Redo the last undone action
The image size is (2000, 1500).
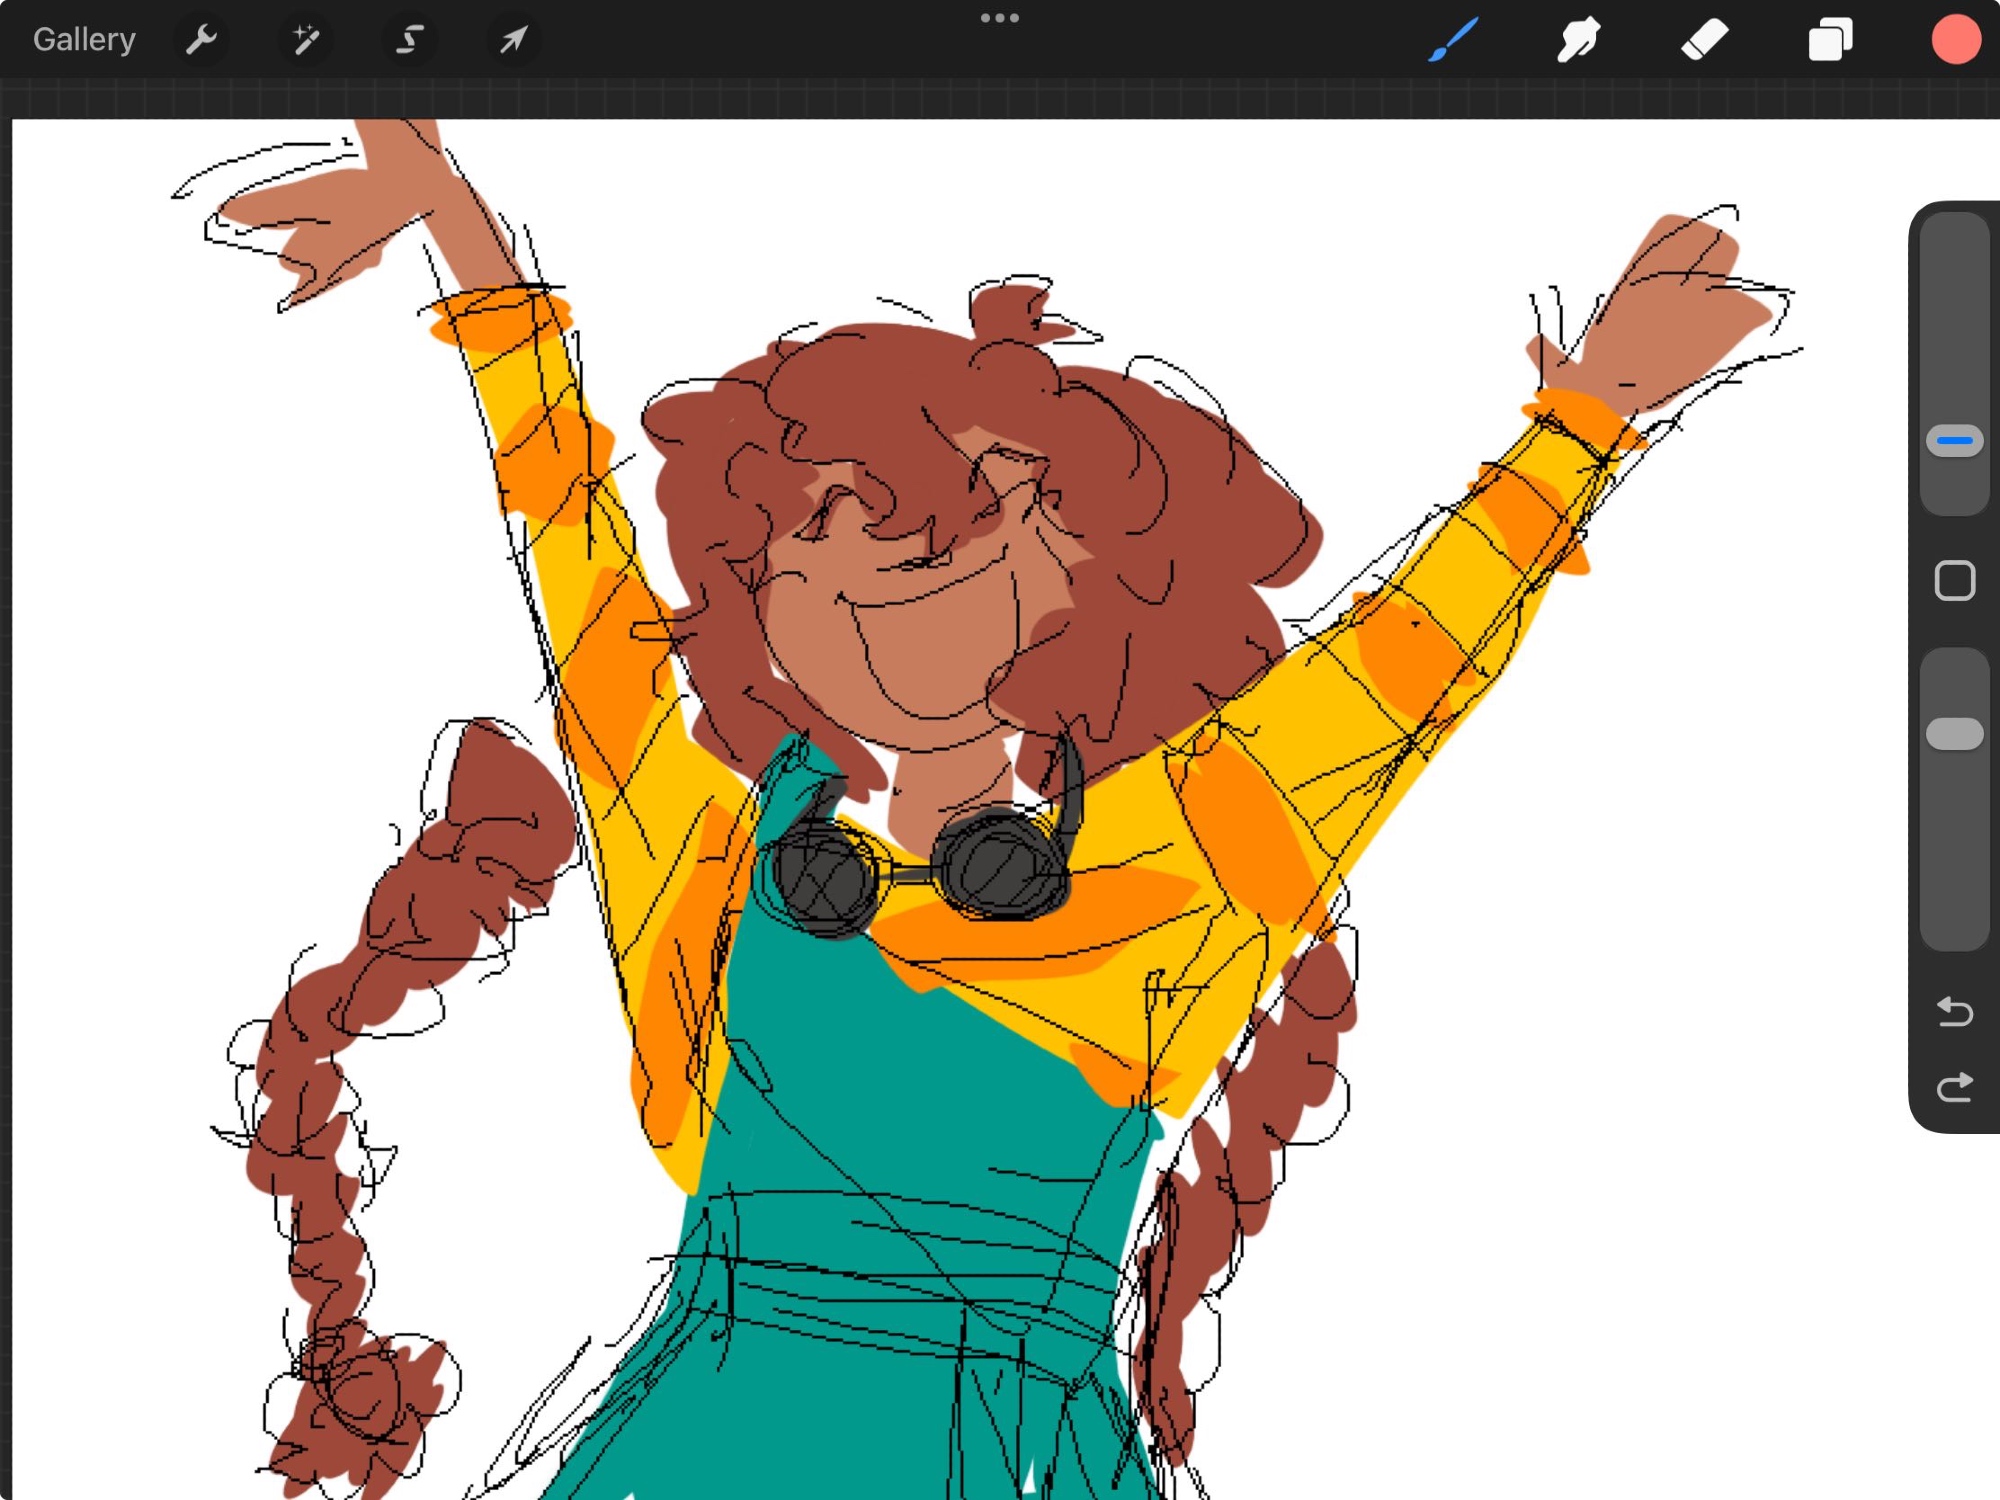pos(1954,1087)
